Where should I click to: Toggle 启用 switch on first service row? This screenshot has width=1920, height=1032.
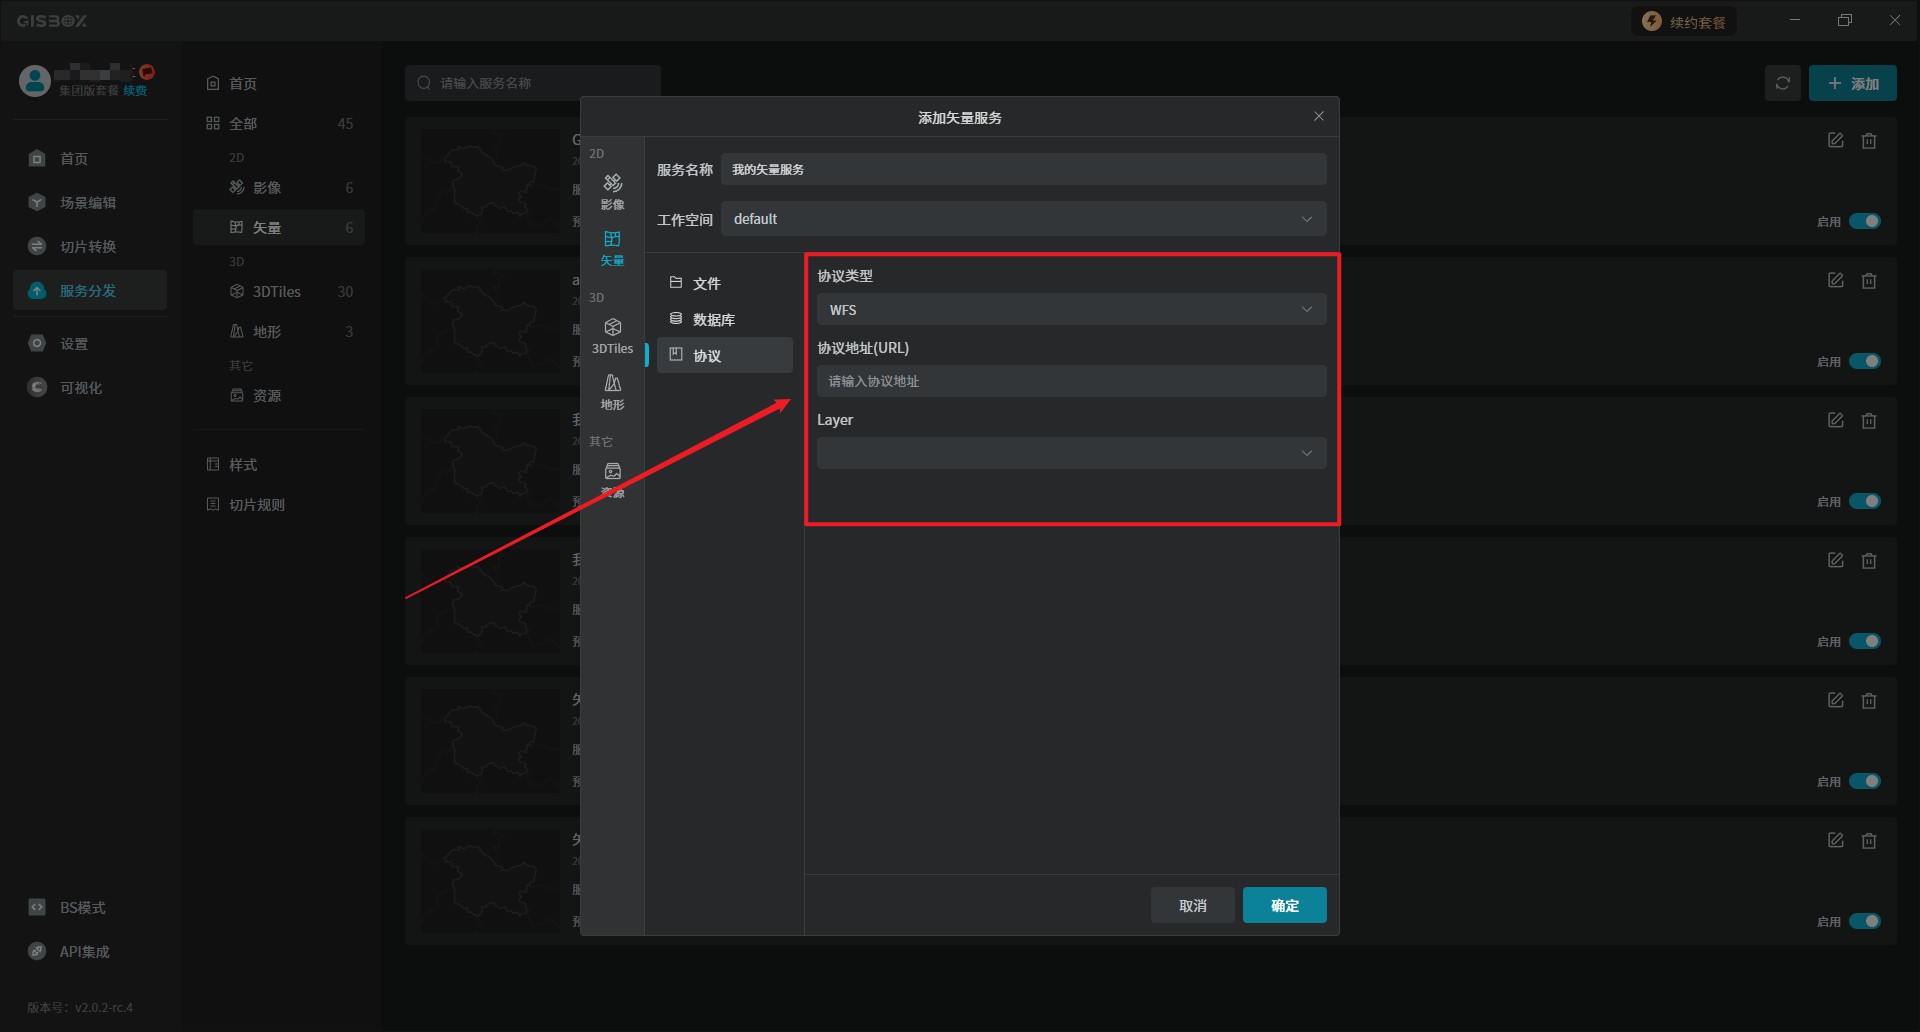1864,221
